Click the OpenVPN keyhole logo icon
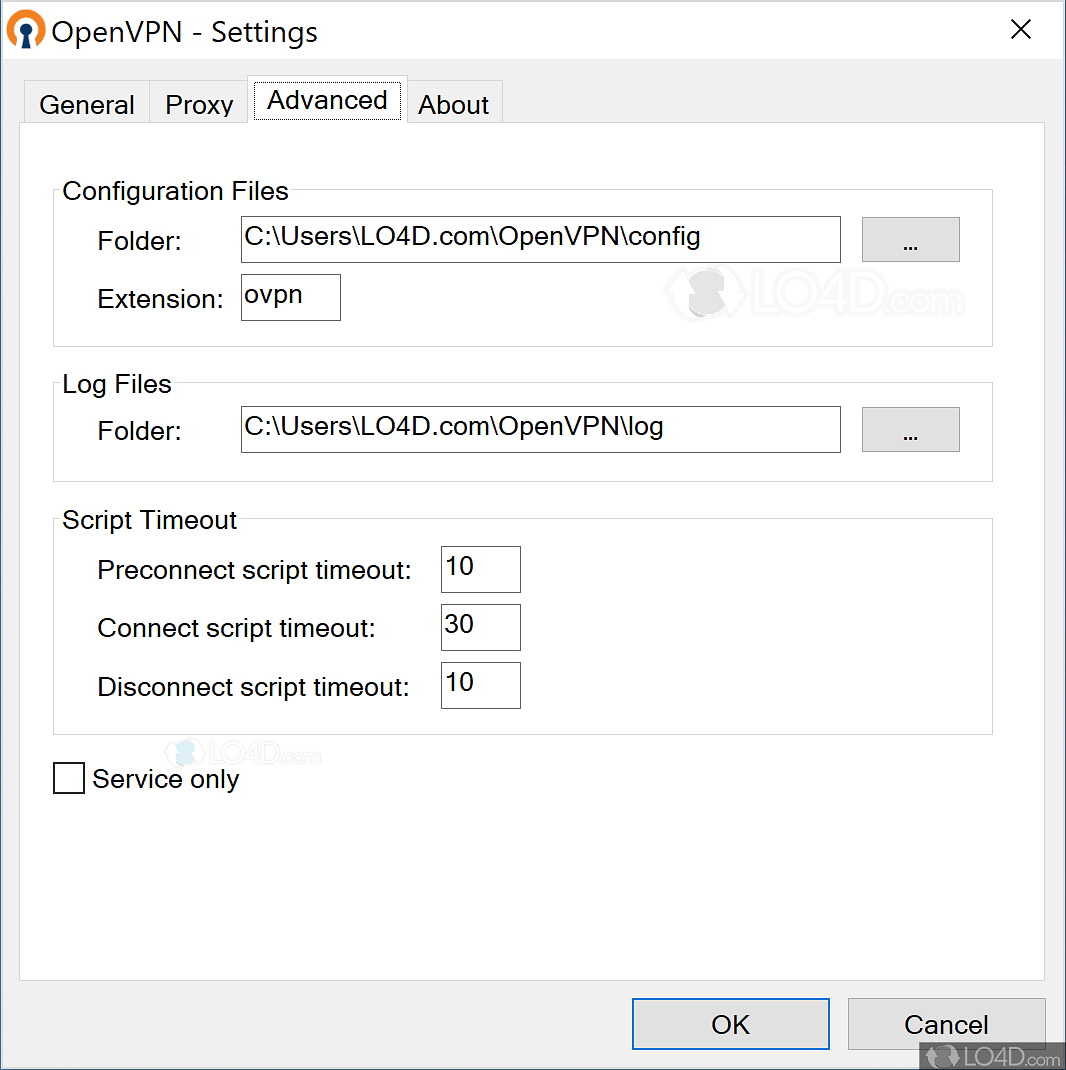 26,30
